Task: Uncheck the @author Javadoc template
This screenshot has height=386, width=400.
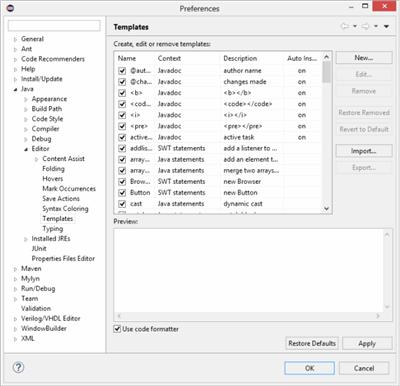Action: [122, 71]
